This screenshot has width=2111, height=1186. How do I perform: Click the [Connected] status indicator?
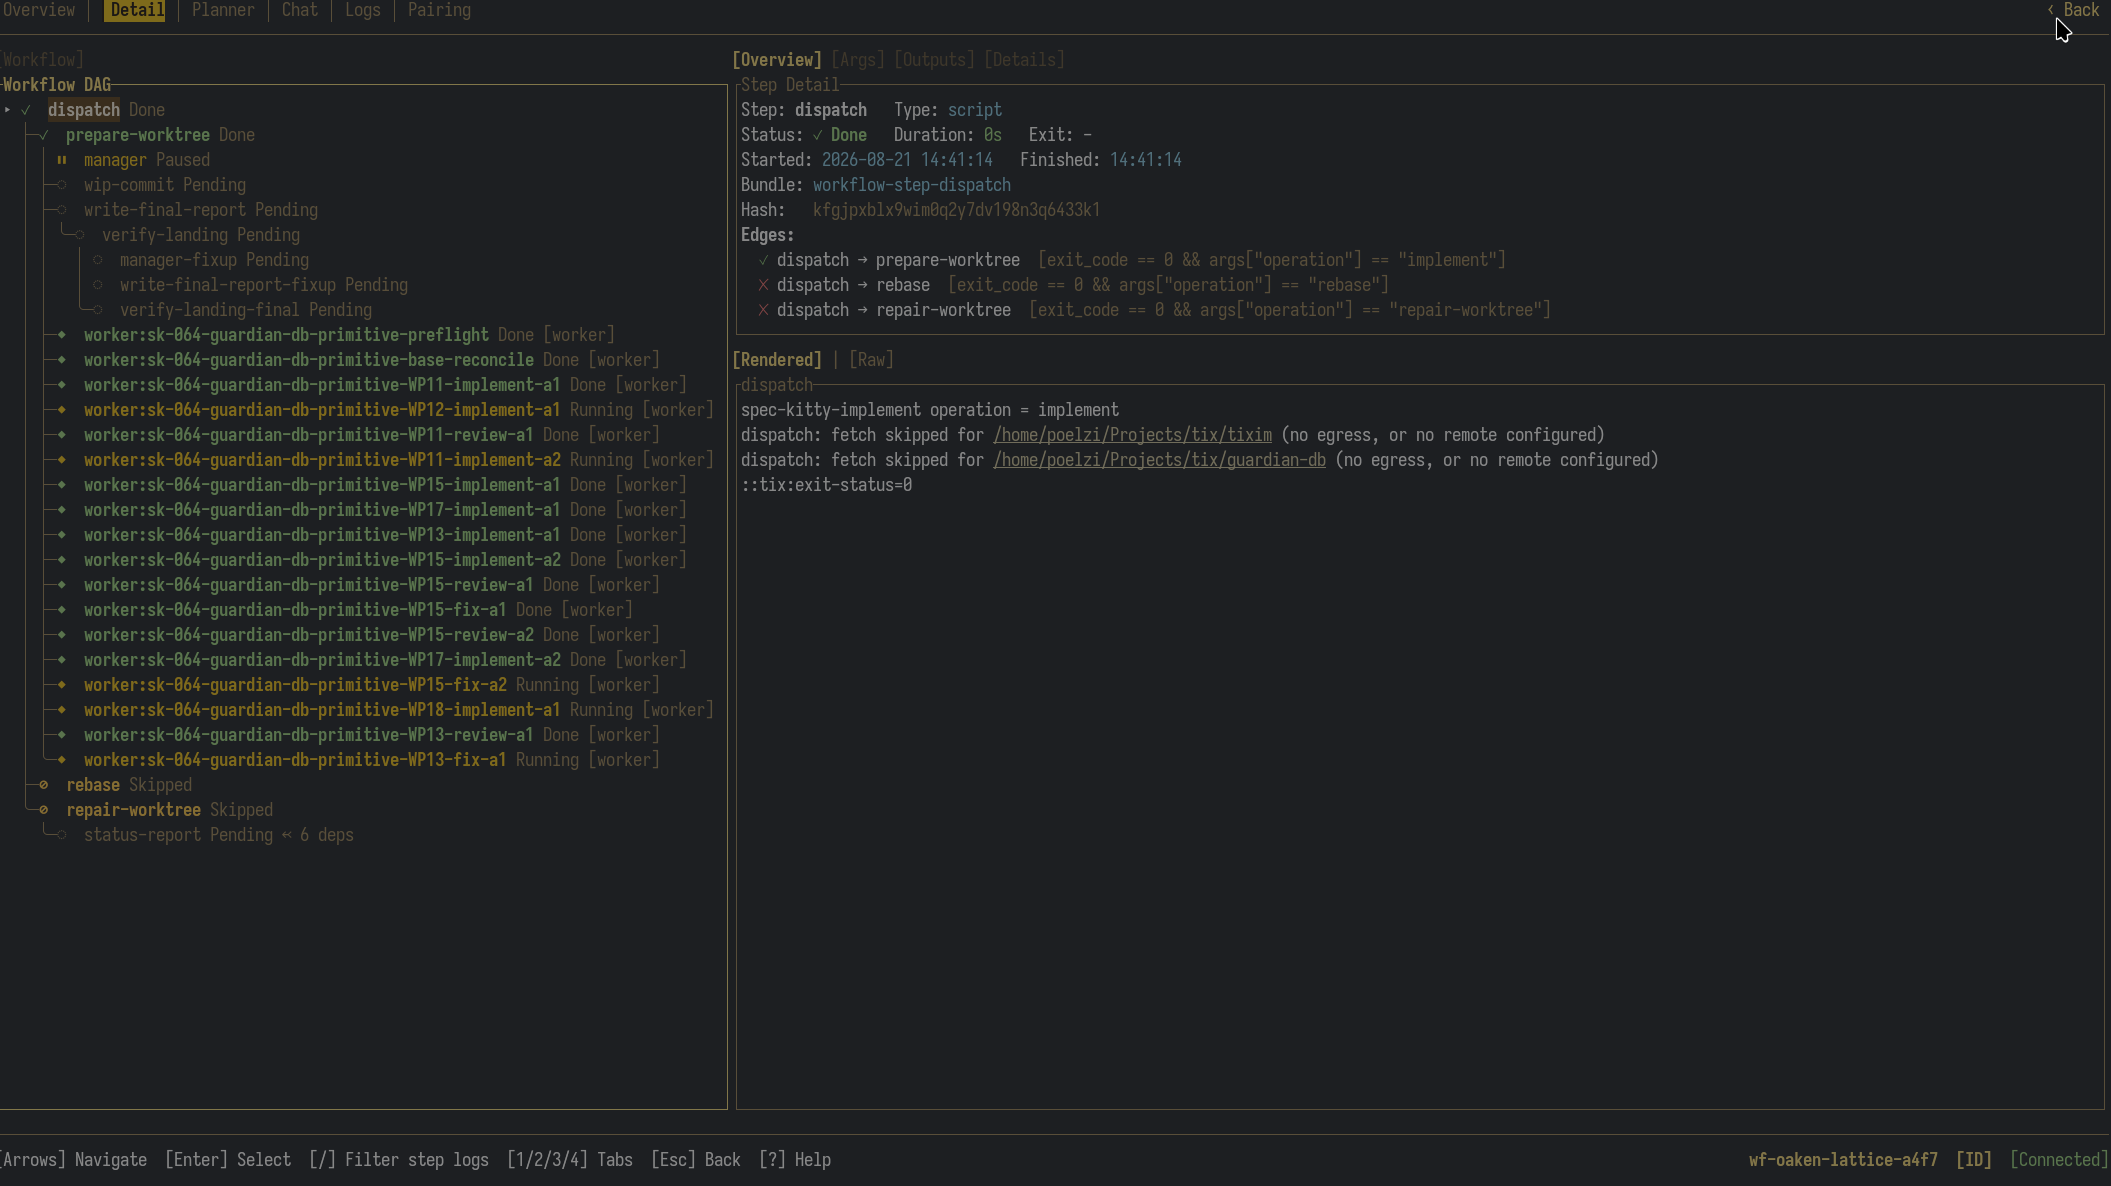2059,1160
